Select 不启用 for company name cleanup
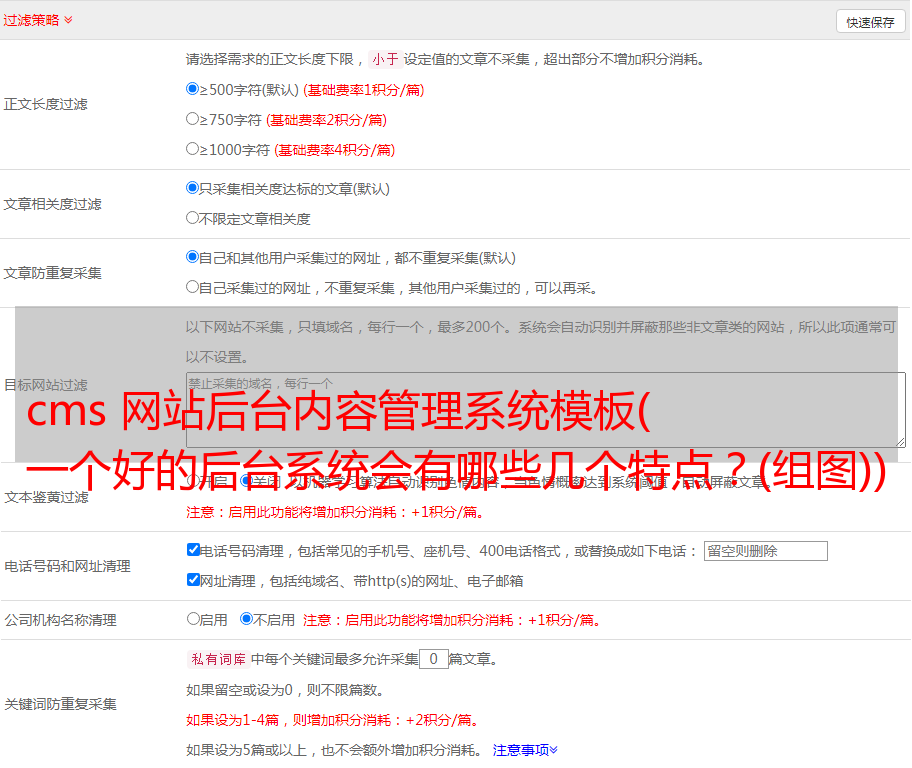912x768 pixels. (246, 619)
